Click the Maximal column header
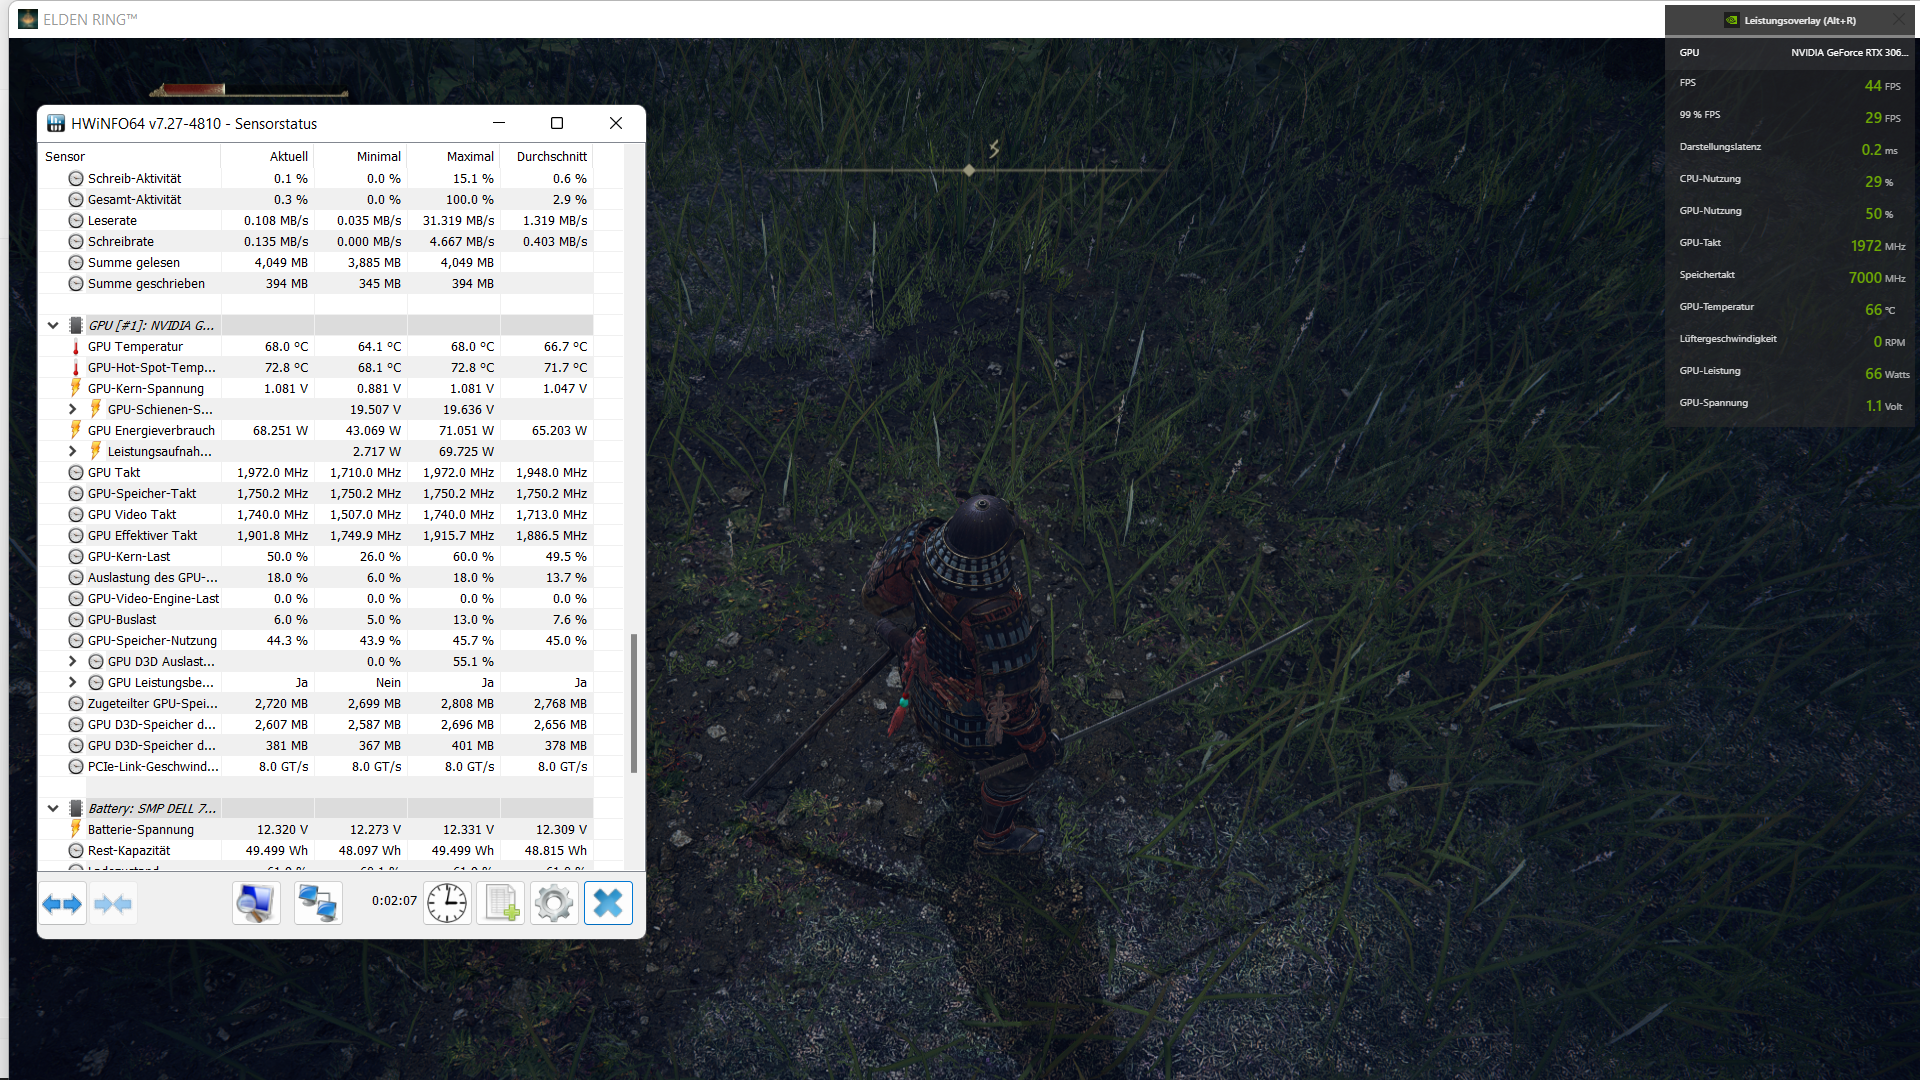 [x=470, y=156]
